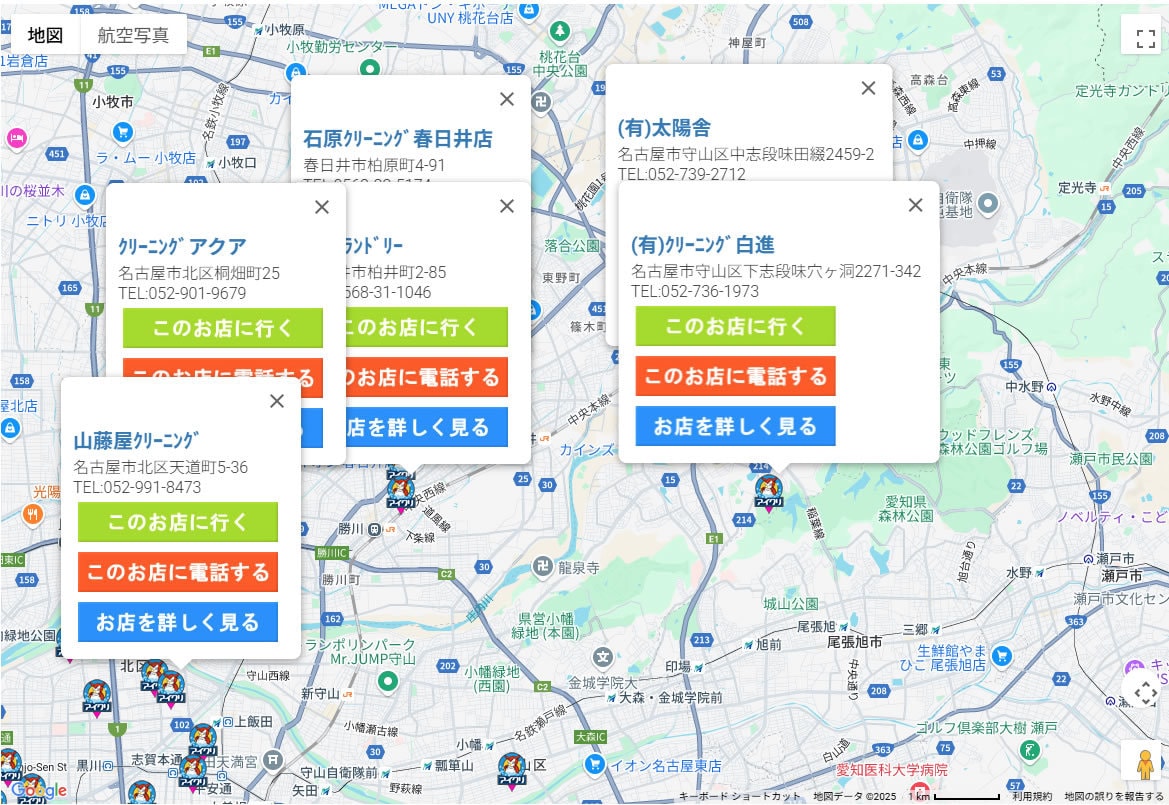Click the shop marker beside 守山区 label
The image size is (1169, 805).
tap(511, 769)
